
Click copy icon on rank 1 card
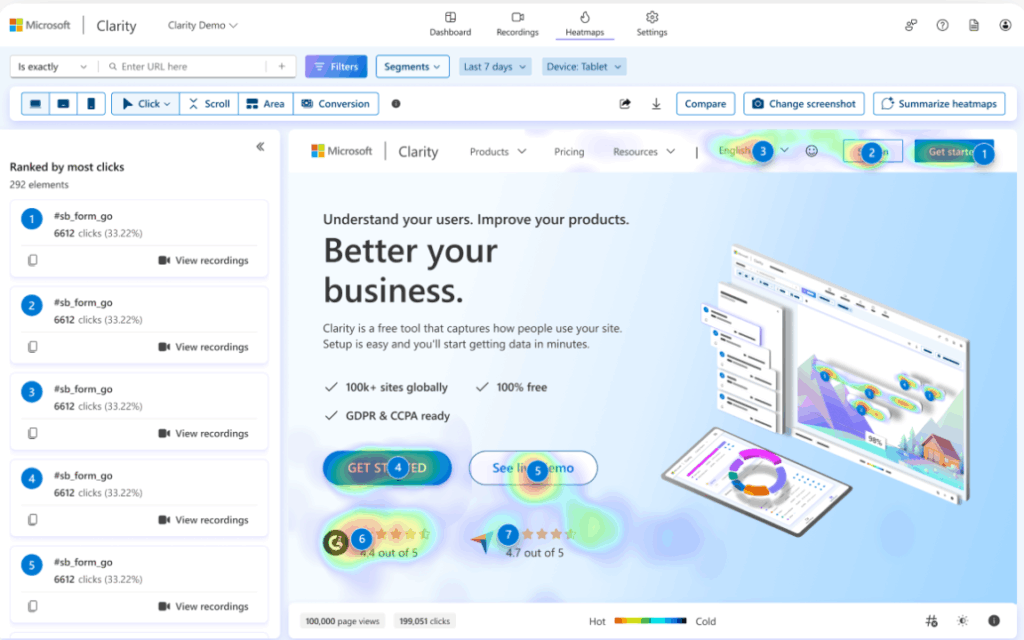coord(33,260)
